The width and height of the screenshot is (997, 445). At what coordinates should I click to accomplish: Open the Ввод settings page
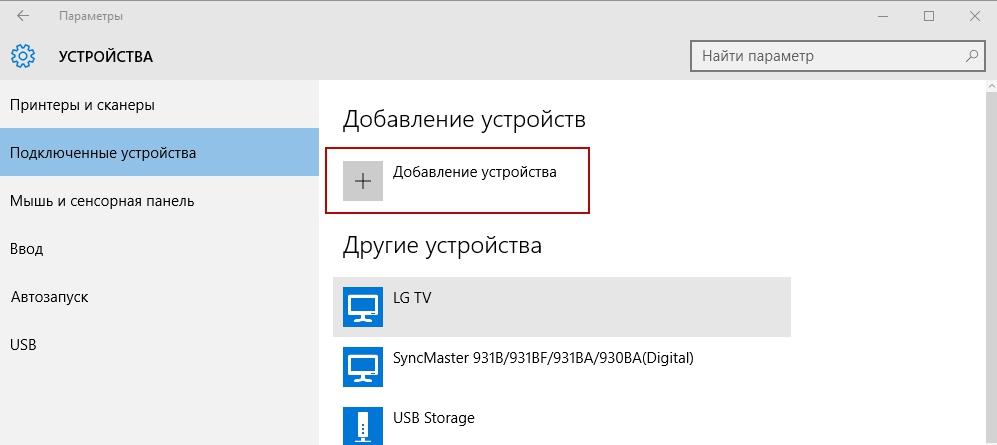(x=28, y=249)
